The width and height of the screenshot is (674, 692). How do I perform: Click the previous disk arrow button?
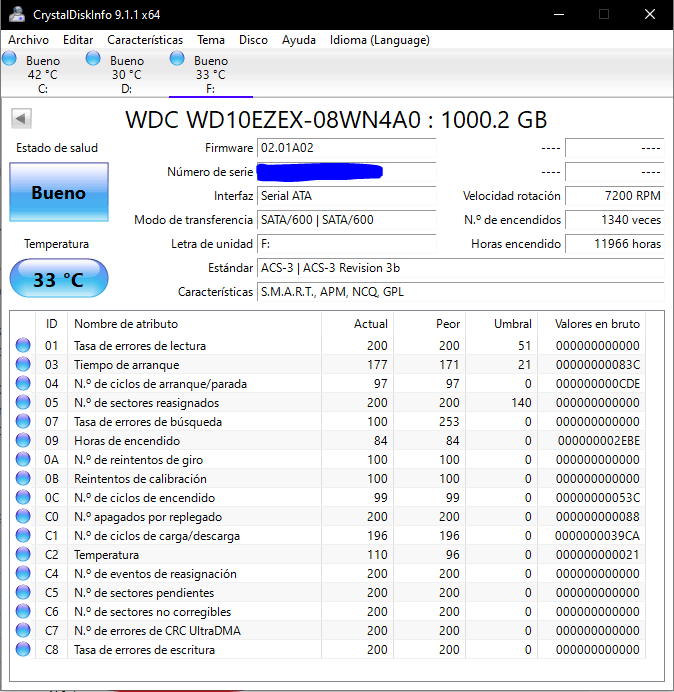(x=21, y=118)
